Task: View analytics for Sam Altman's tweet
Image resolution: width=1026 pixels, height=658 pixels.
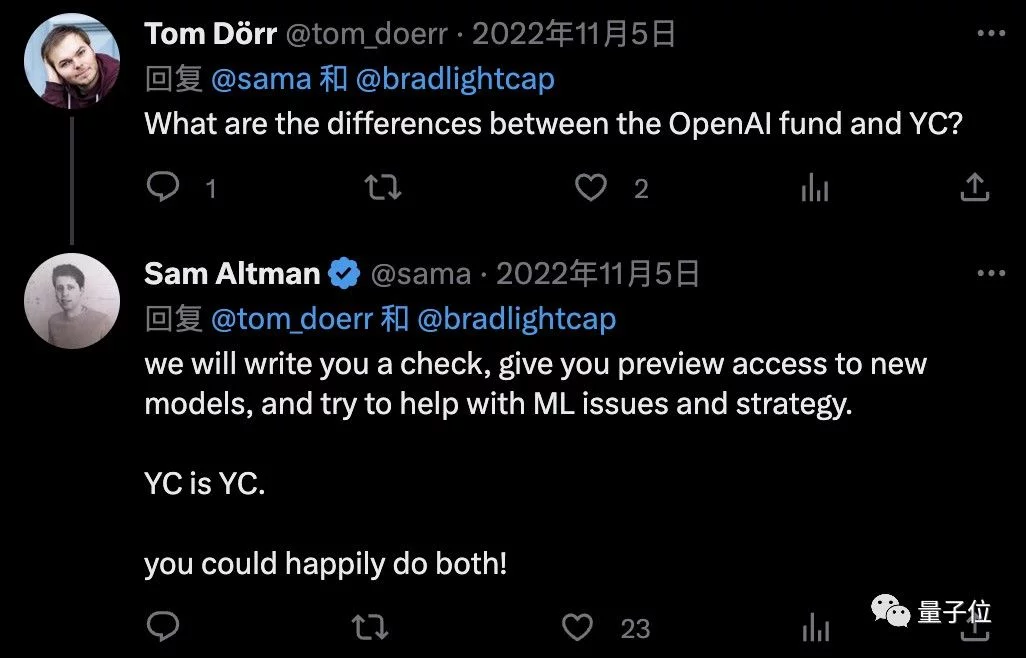Action: 815,627
